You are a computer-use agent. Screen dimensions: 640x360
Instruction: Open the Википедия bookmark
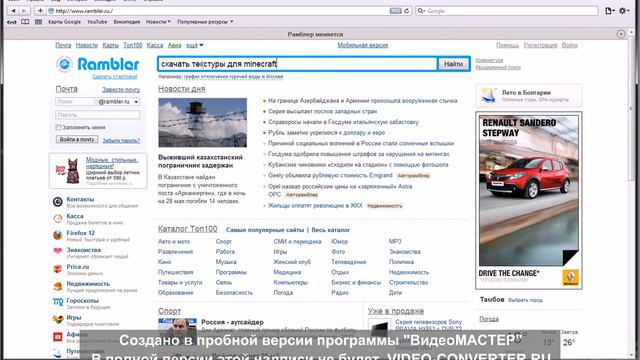tap(127, 22)
